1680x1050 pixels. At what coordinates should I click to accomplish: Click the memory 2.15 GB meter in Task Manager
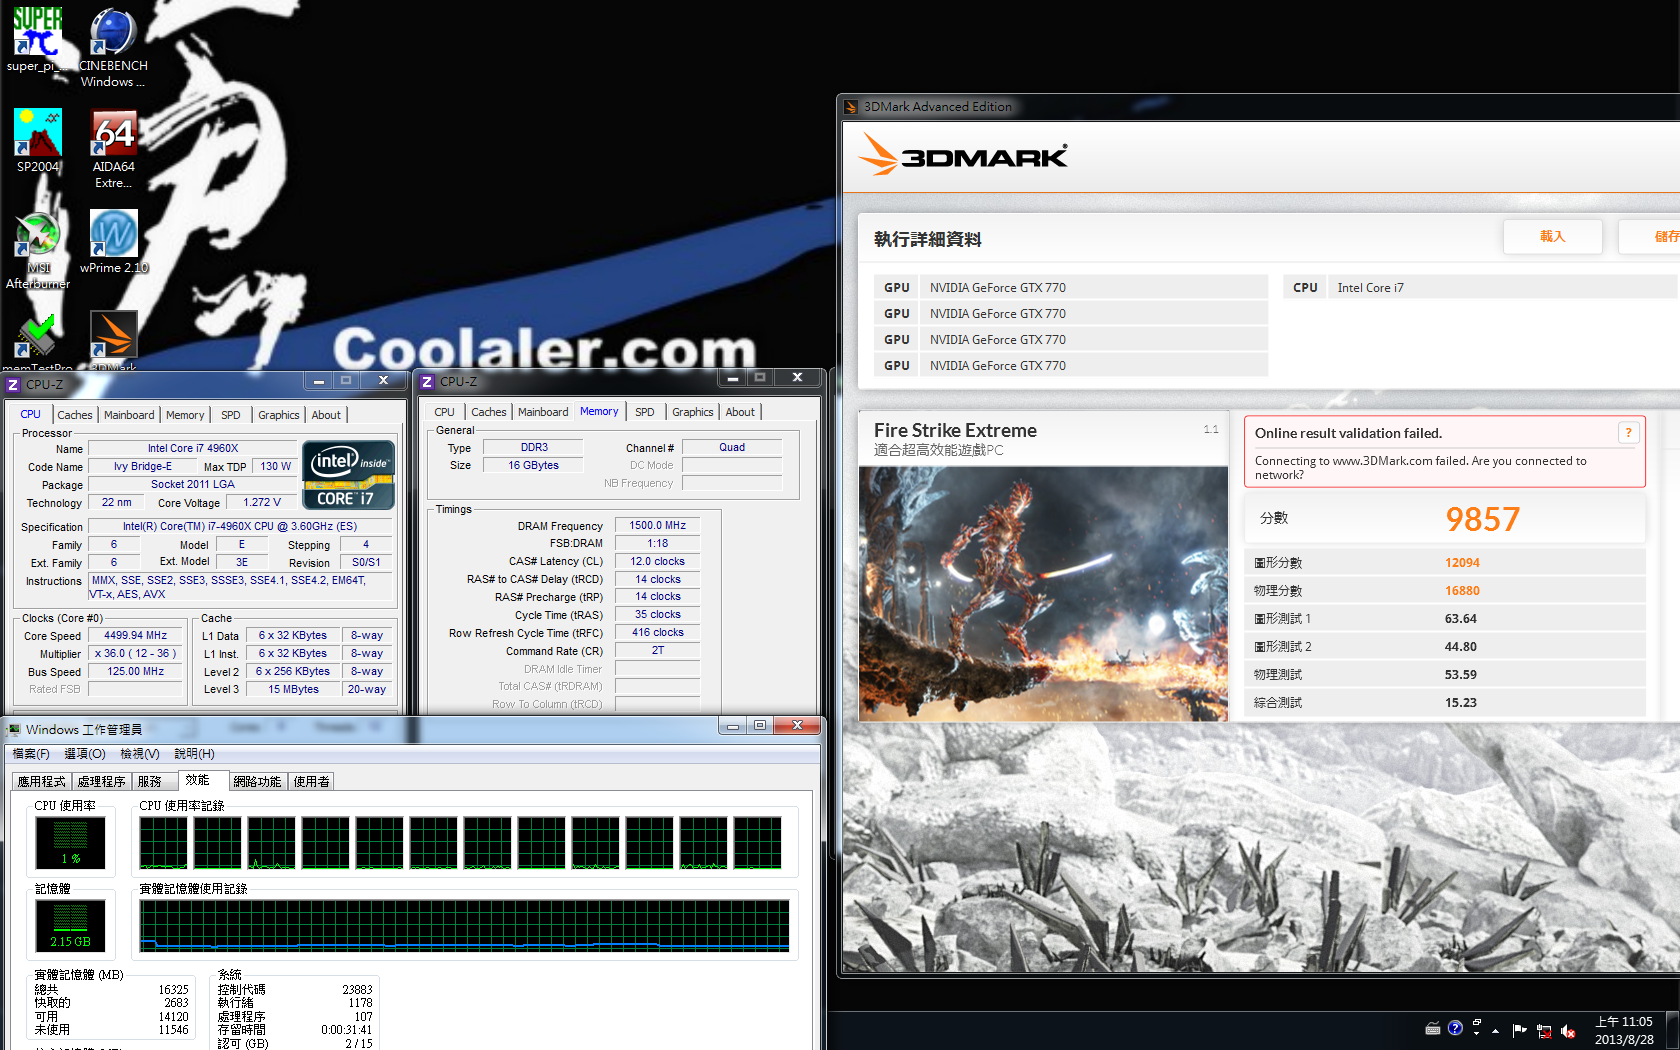pos(70,925)
